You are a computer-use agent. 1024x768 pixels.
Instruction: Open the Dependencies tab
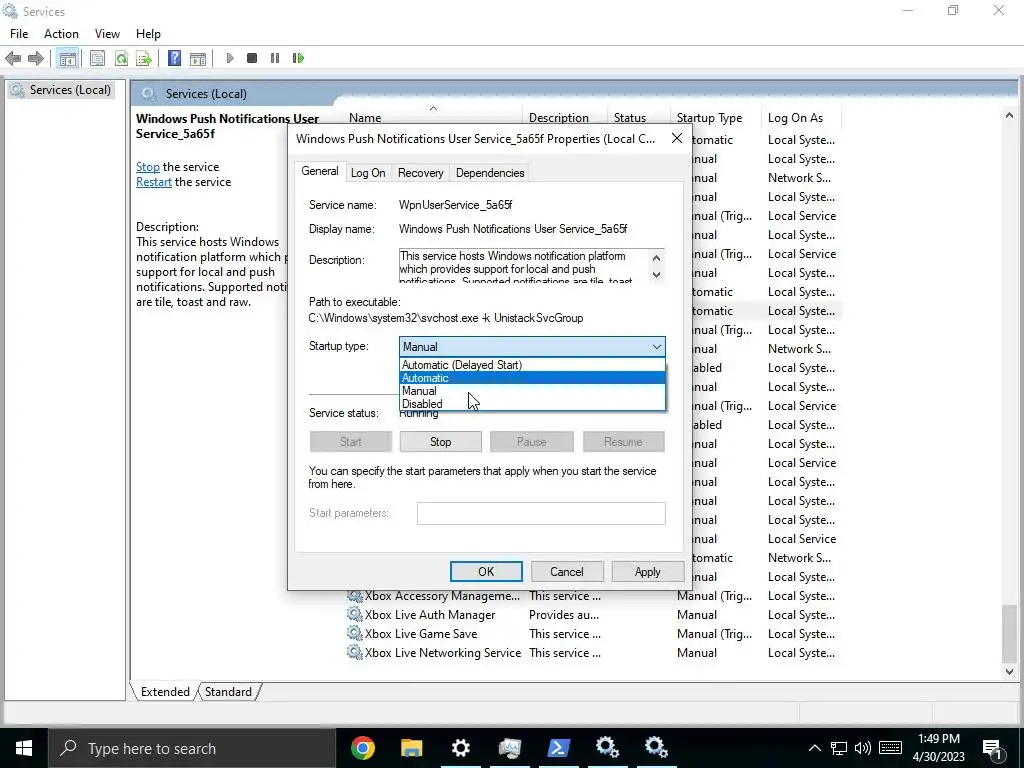point(490,173)
